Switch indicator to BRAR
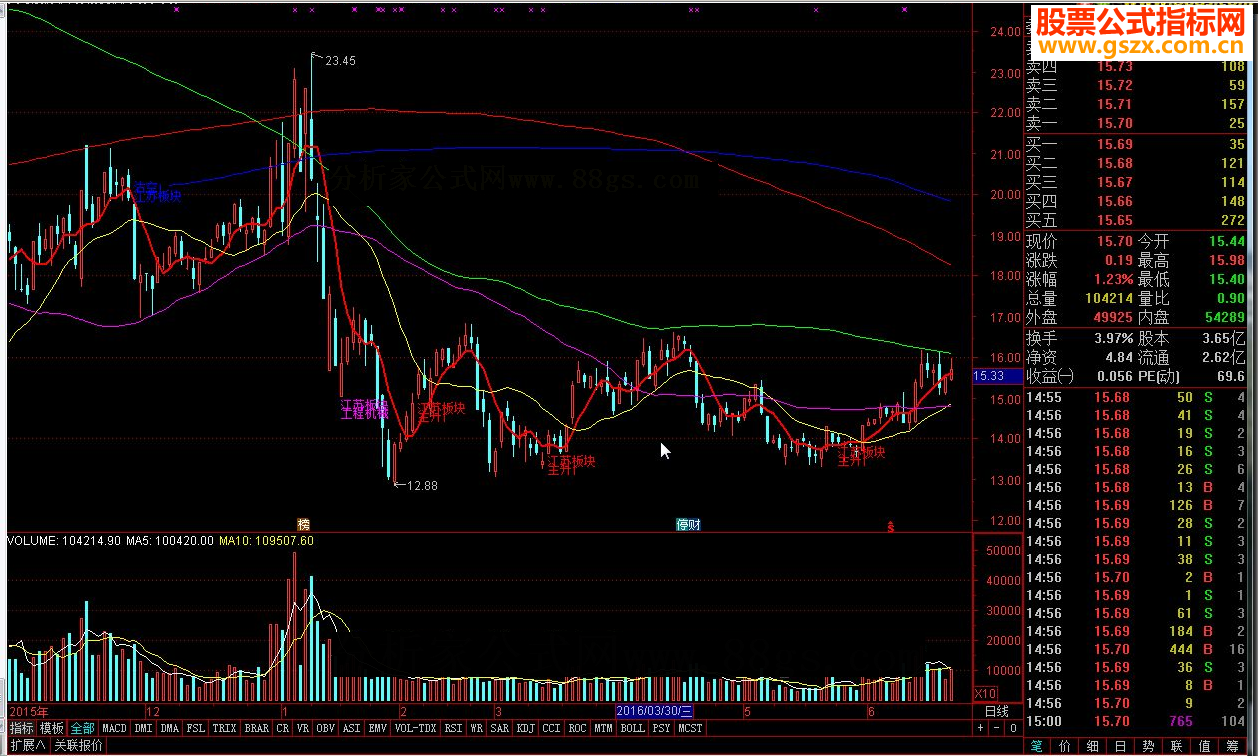1258x756 pixels. [257, 728]
